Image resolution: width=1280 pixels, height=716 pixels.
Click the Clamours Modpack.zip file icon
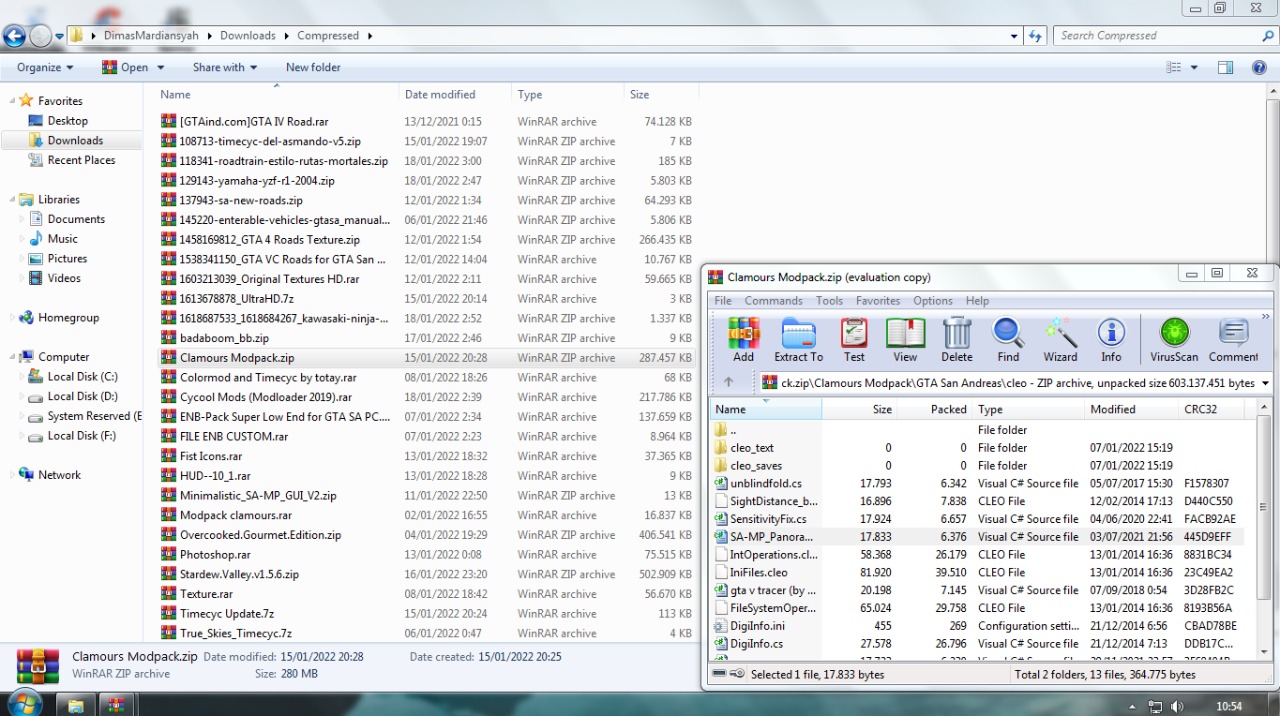[169, 358]
